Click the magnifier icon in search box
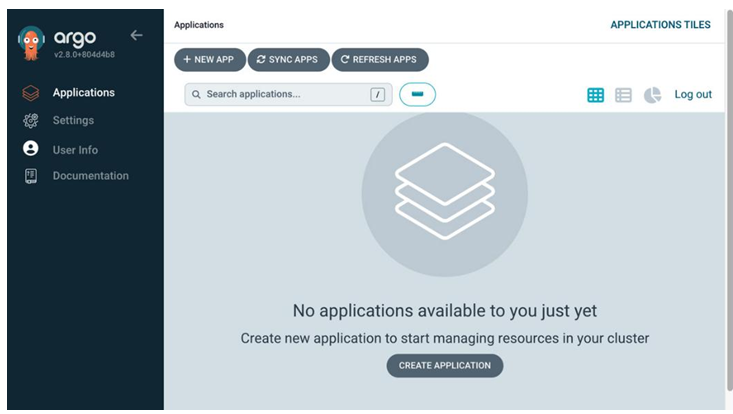Image resolution: width=733 pixels, height=414 pixels. click(x=196, y=94)
